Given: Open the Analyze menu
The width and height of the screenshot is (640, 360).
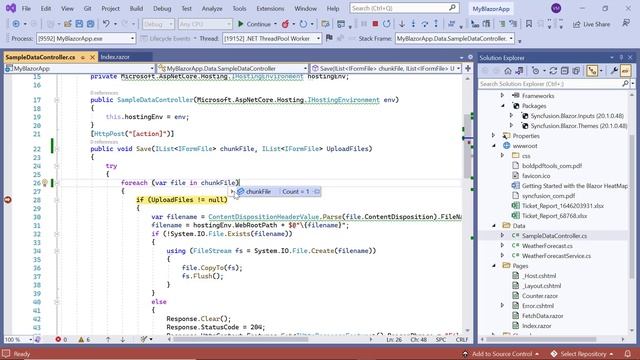Looking at the screenshot, I should click(212, 8).
